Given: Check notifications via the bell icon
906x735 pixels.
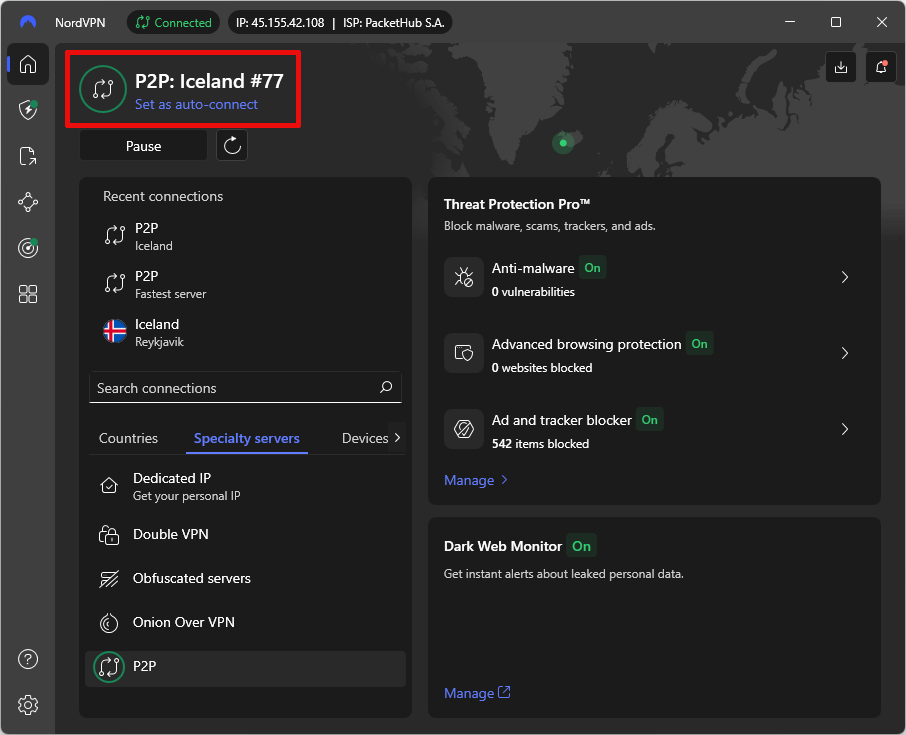Looking at the screenshot, I should coord(880,67).
